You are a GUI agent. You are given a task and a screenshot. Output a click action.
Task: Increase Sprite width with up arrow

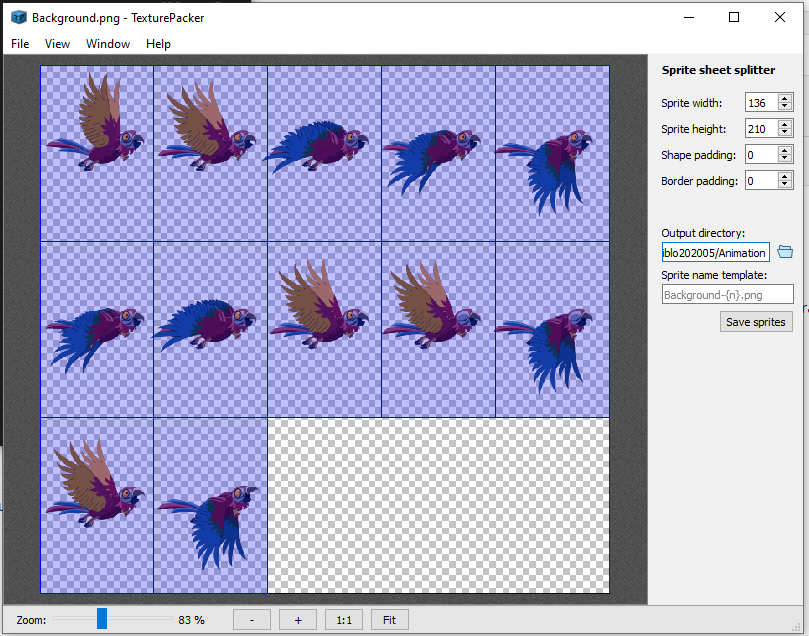point(784,99)
